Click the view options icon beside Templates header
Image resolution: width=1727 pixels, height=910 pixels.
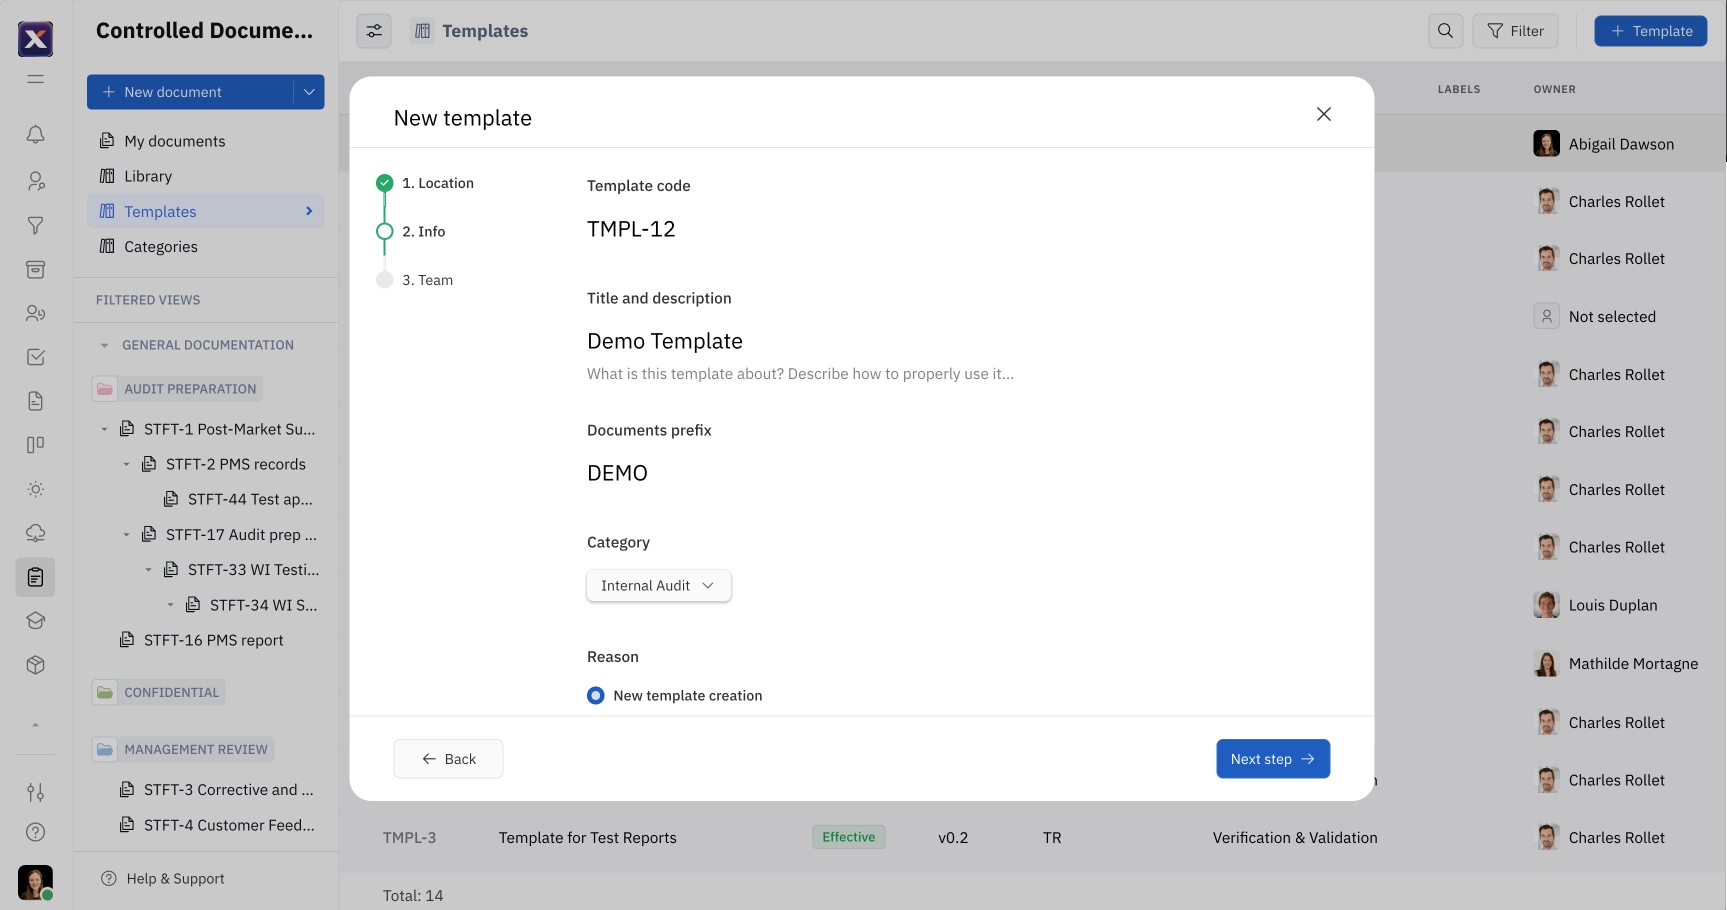coord(373,30)
